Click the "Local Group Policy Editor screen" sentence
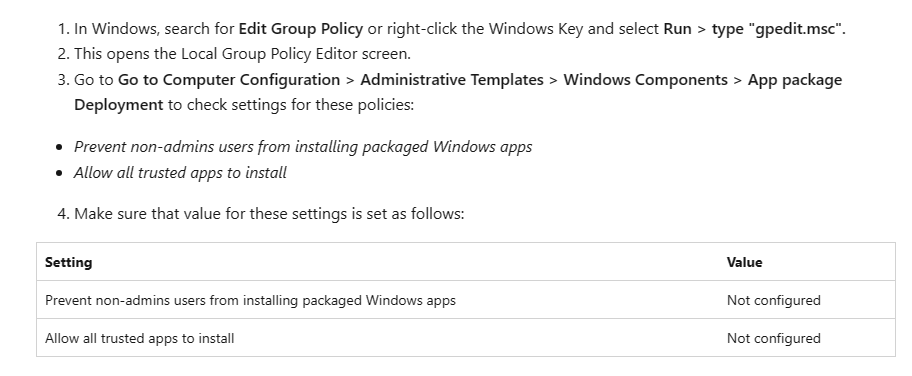The image size is (912, 376). click(243, 54)
